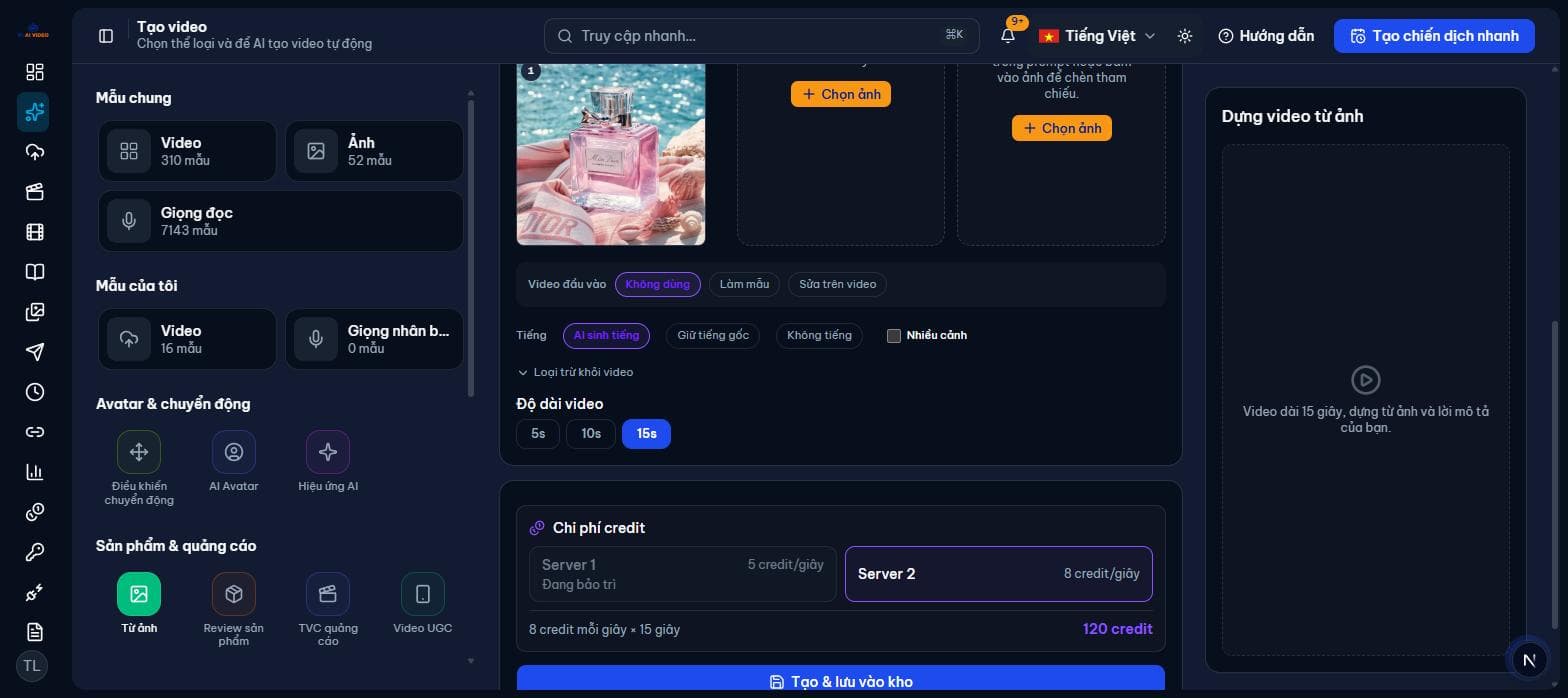Select the Từ ảnh tool
Image resolution: width=1568 pixels, height=698 pixels.
(139, 604)
